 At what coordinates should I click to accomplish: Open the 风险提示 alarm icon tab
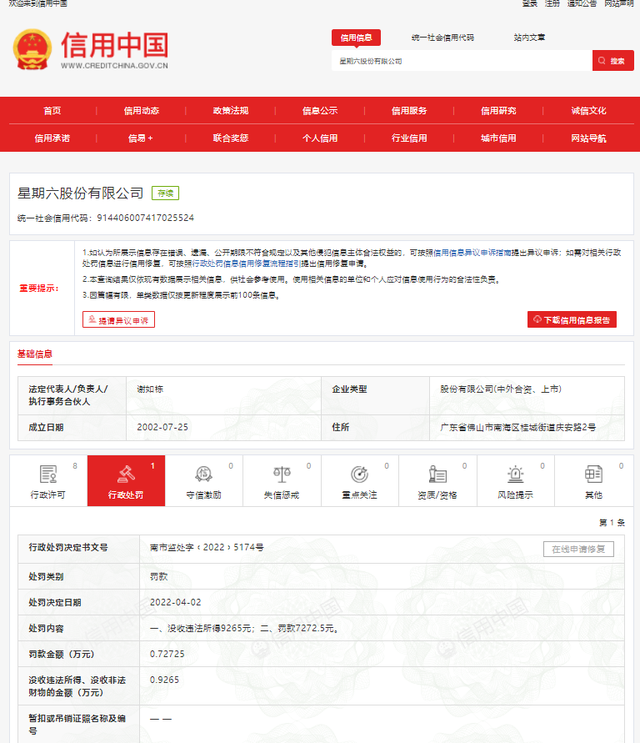coord(515,481)
